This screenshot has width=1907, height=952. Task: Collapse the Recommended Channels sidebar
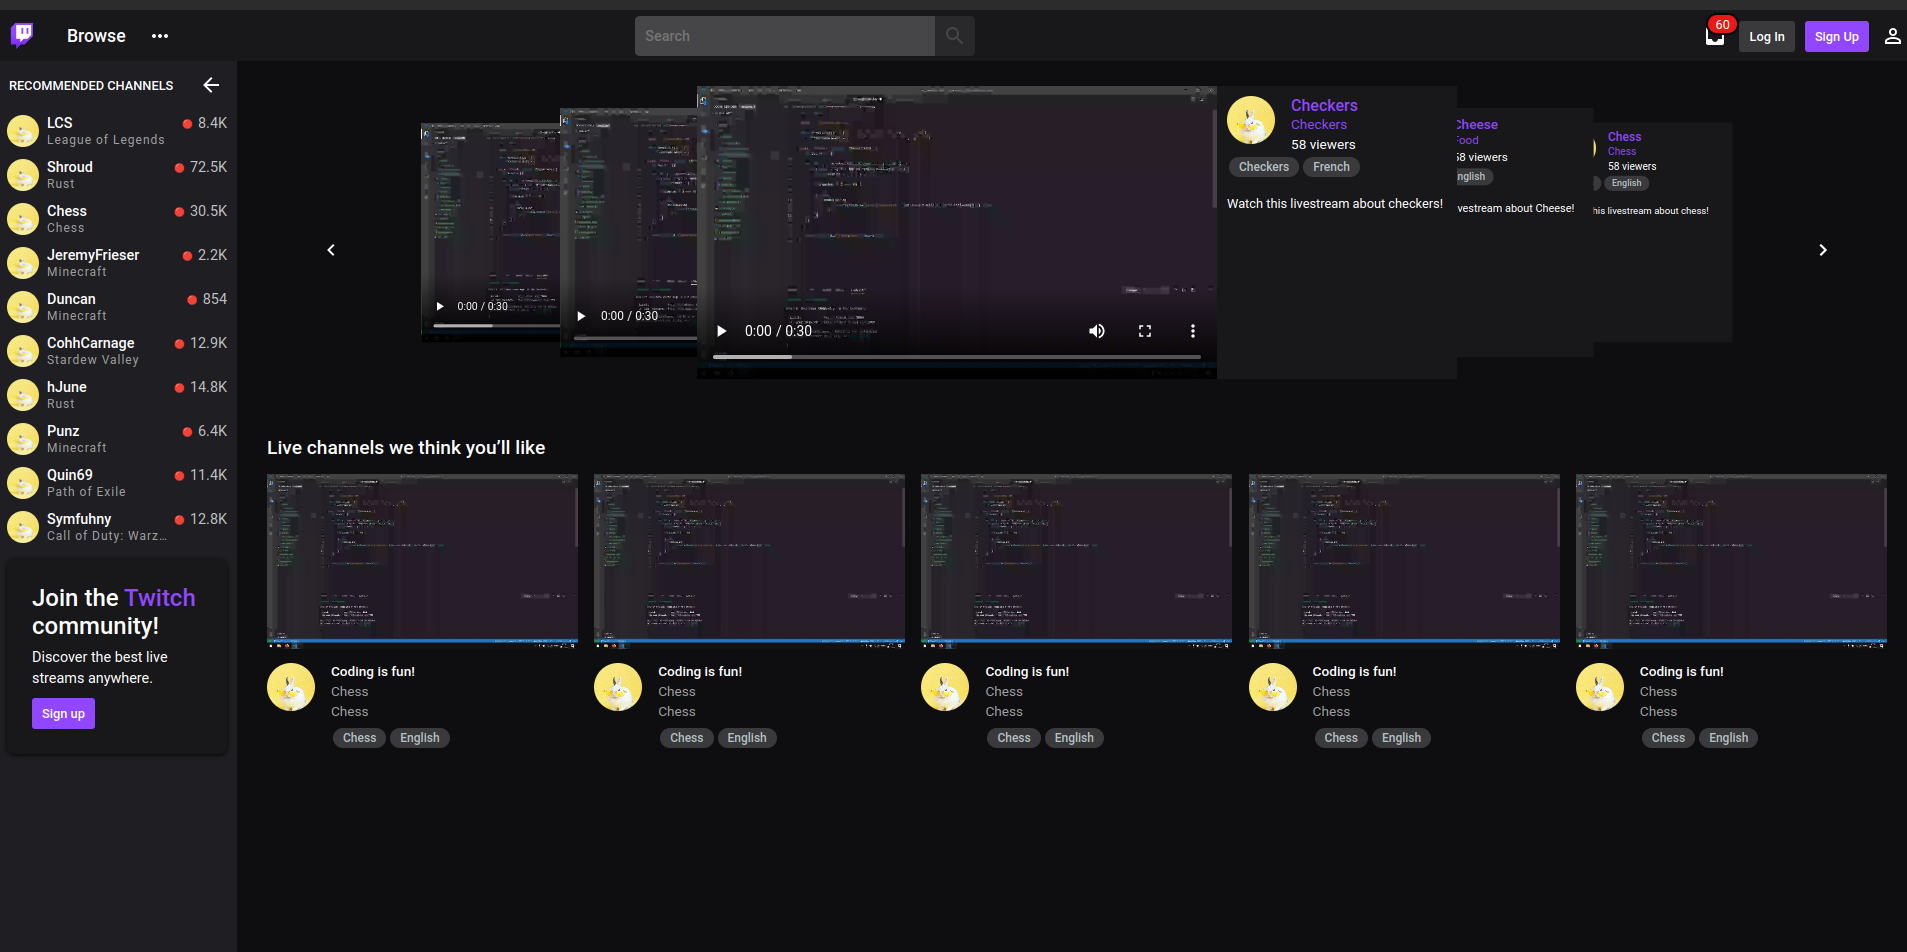[211, 85]
